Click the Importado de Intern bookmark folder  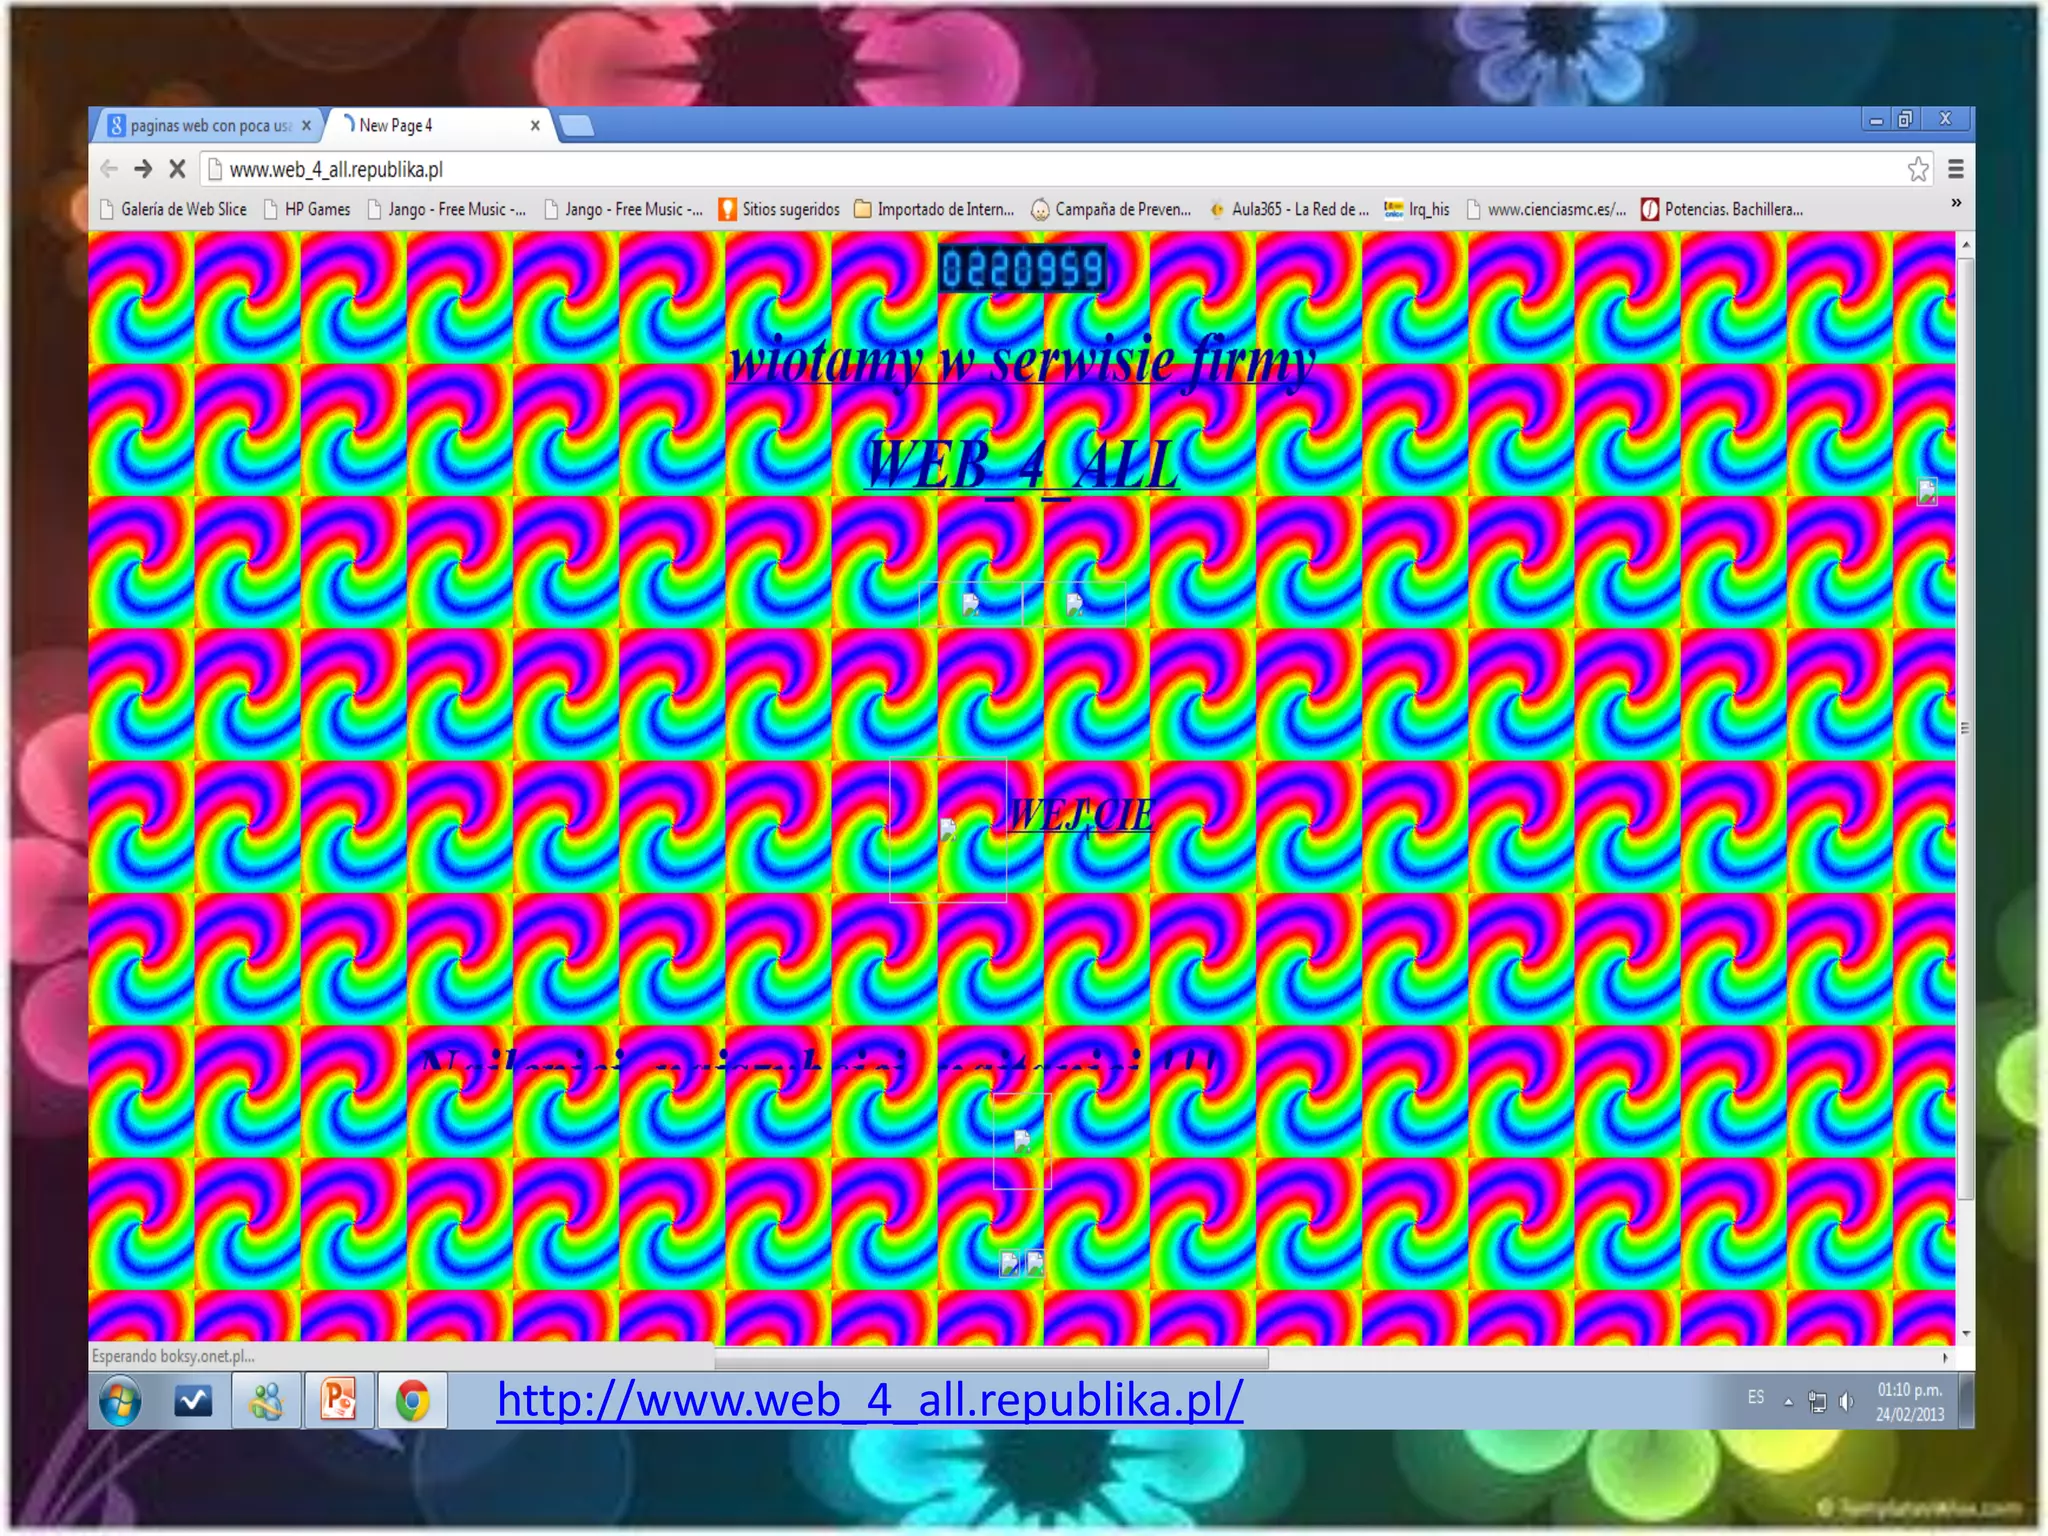(x=935, y=209)
